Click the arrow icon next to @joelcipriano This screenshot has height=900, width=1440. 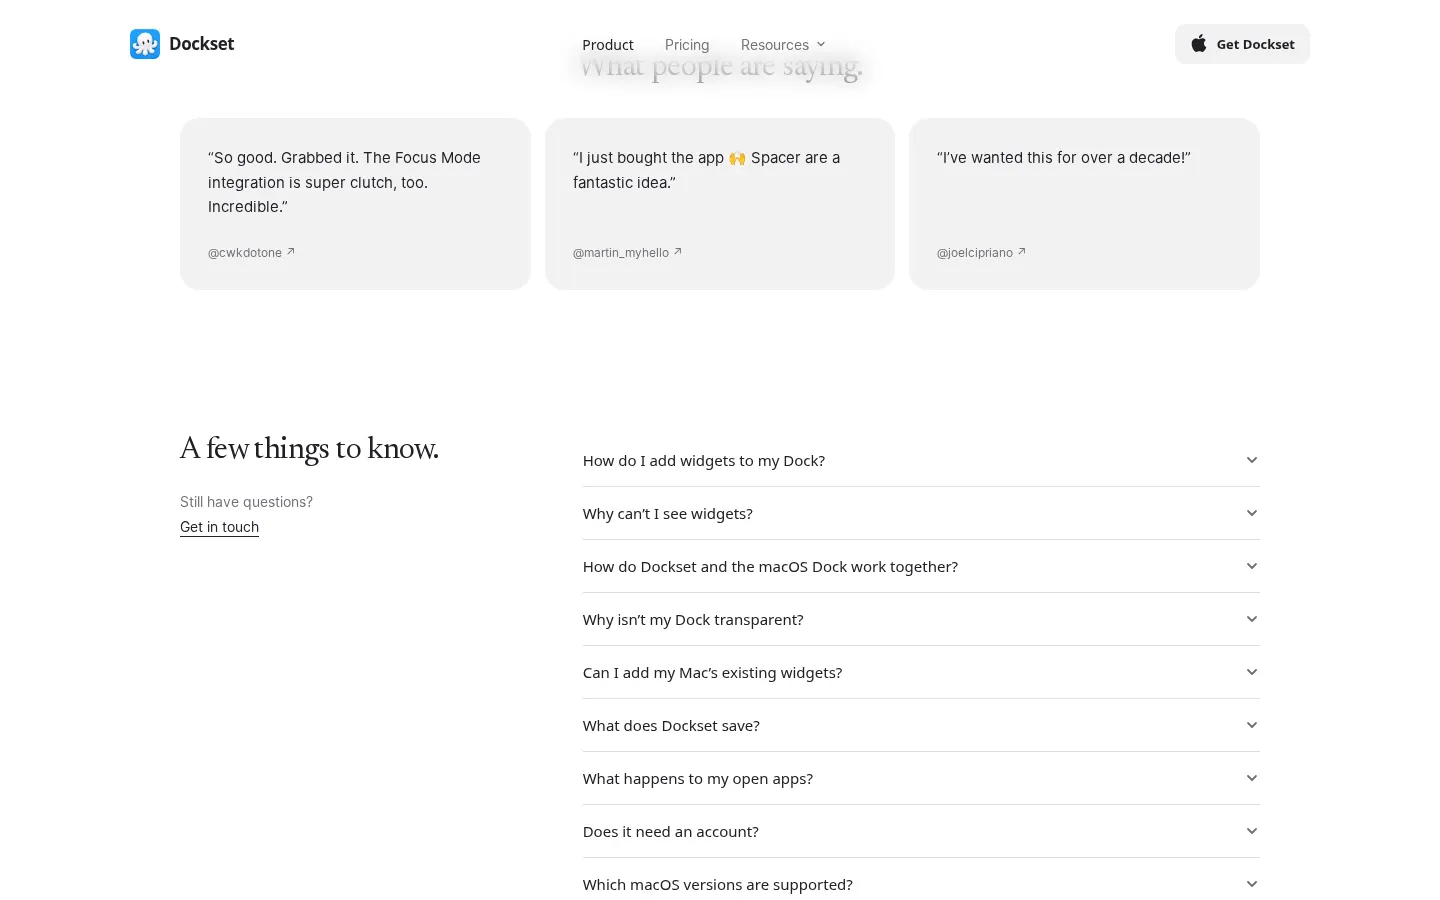tap(1022, 252)
